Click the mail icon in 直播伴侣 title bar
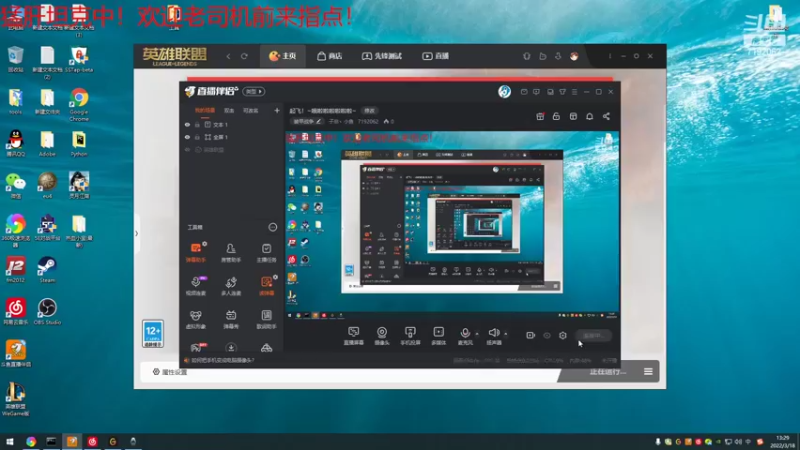 coord(524,92)
